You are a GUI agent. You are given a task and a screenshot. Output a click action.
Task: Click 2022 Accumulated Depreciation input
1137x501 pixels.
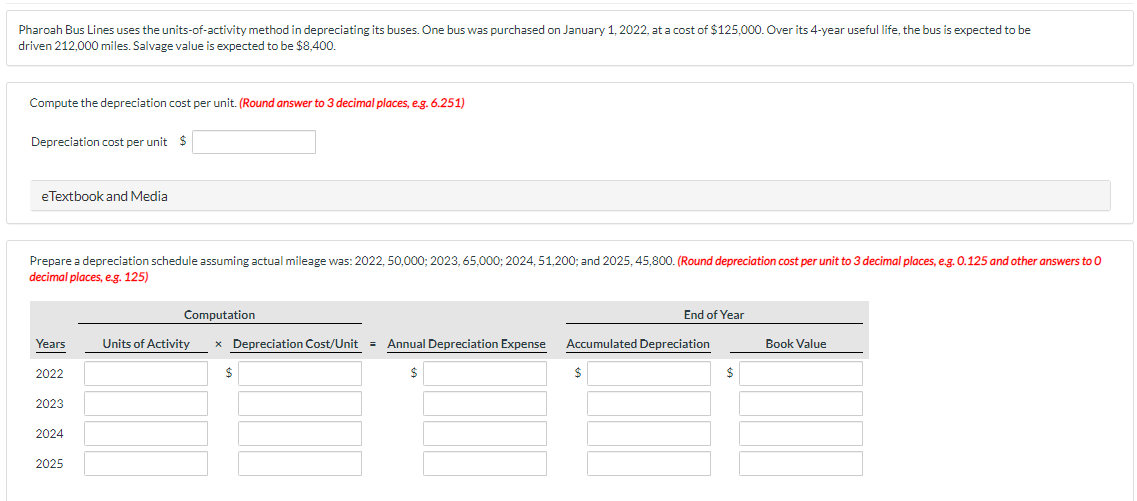[x=649, y=373]
